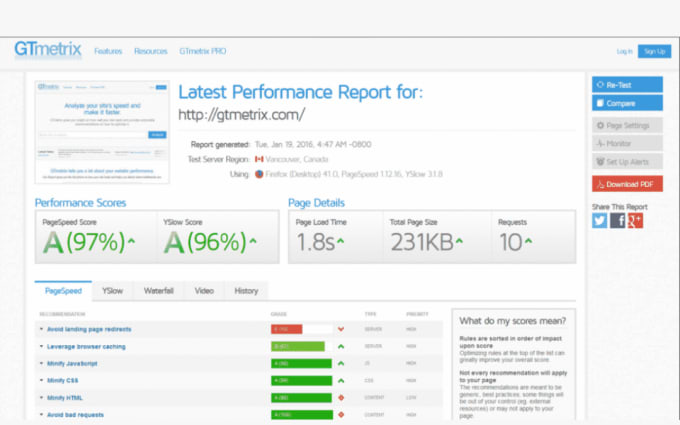This screenshot has height=425, width=680.
Task: Click Requests trend arrow
Action: (528, 239)
